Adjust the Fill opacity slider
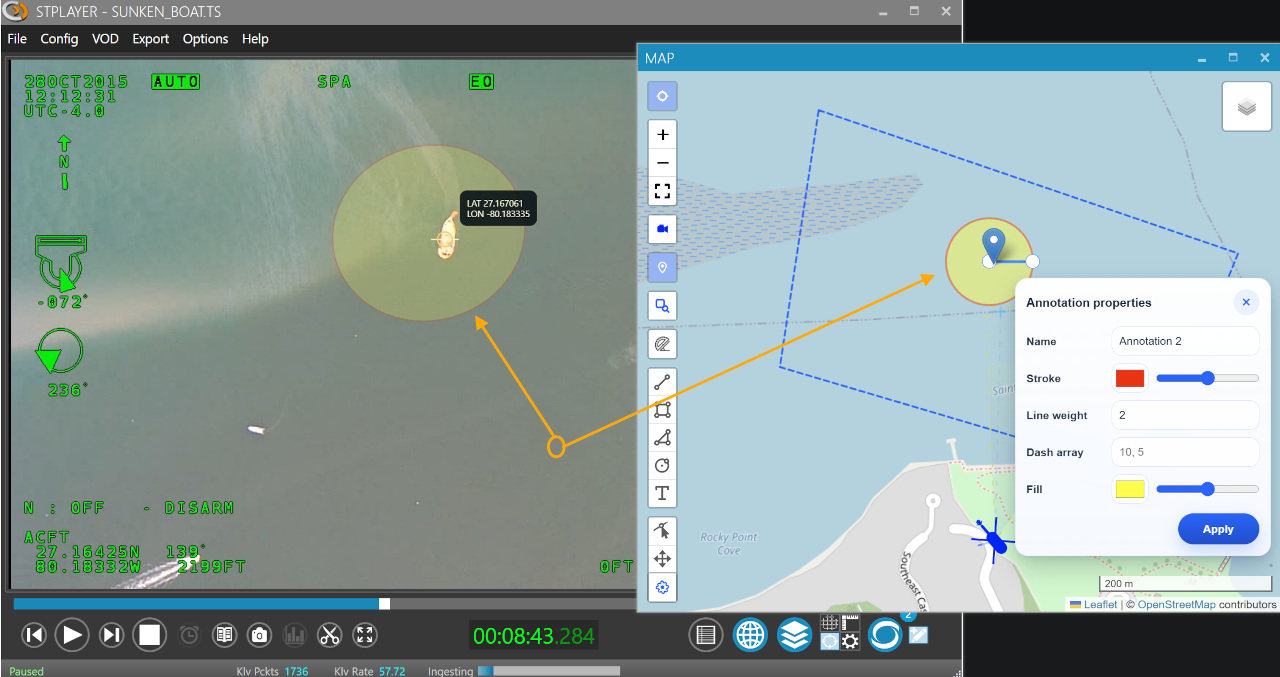Screen dimensions: 1280x677 pyautogui.click(x=1207, y=489)
